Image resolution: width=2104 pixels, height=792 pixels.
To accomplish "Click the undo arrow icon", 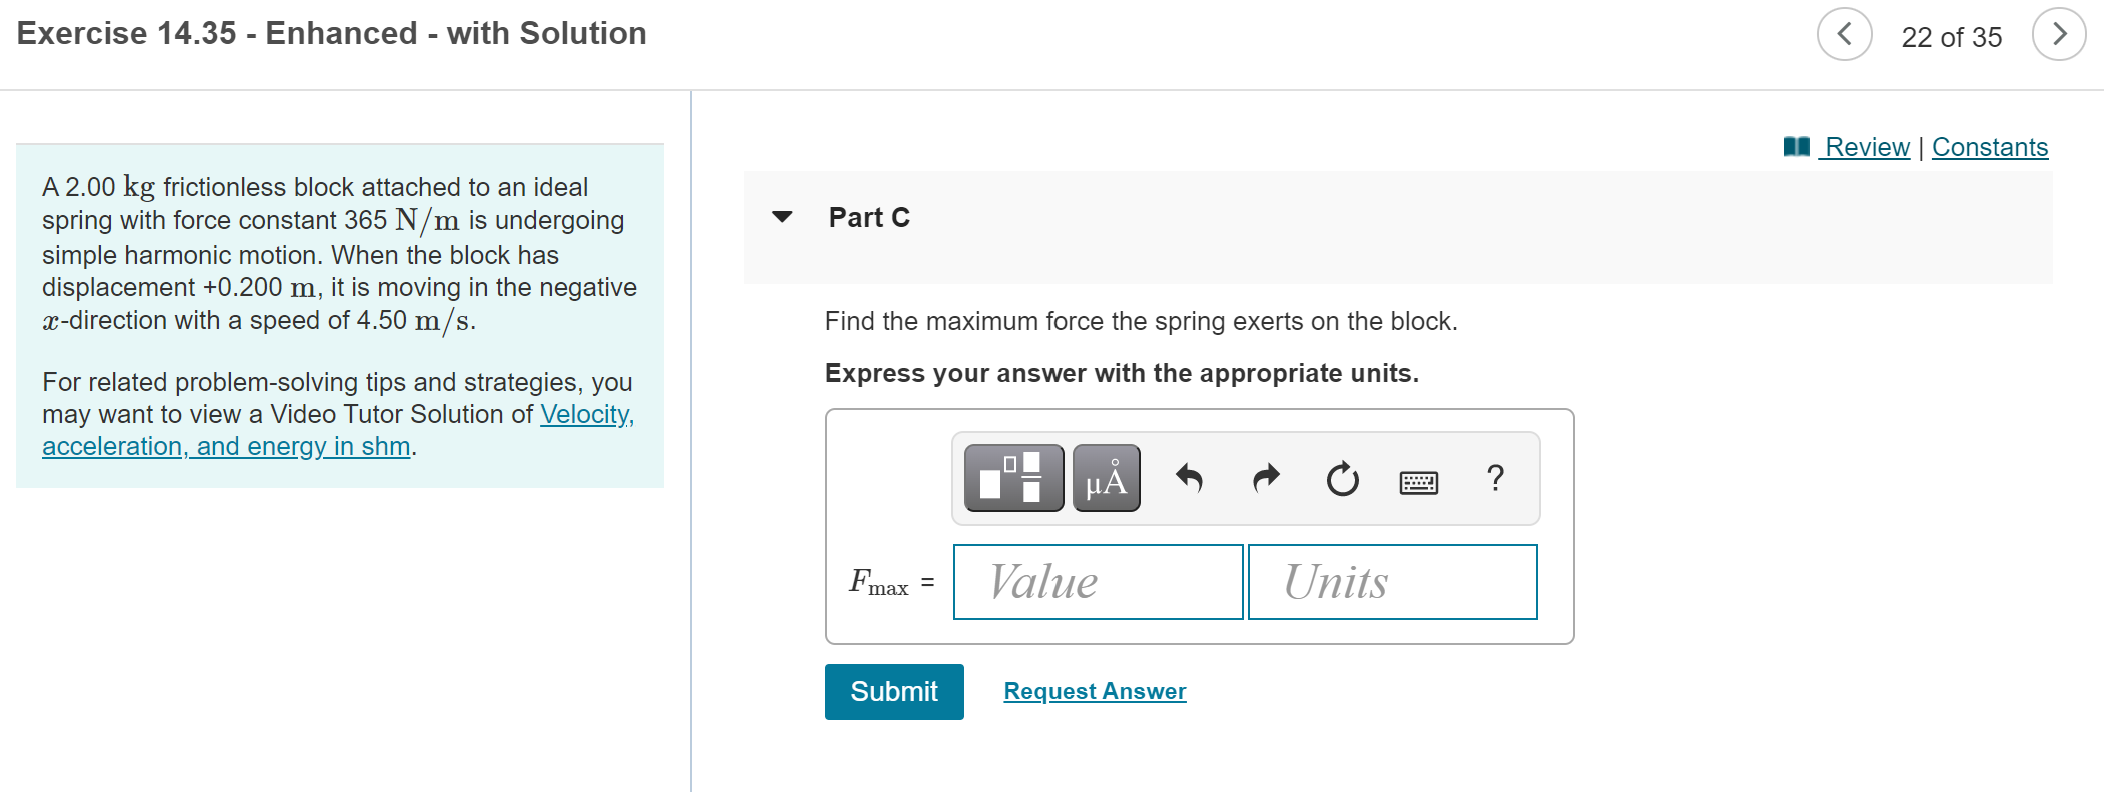I will (1190, 478).
